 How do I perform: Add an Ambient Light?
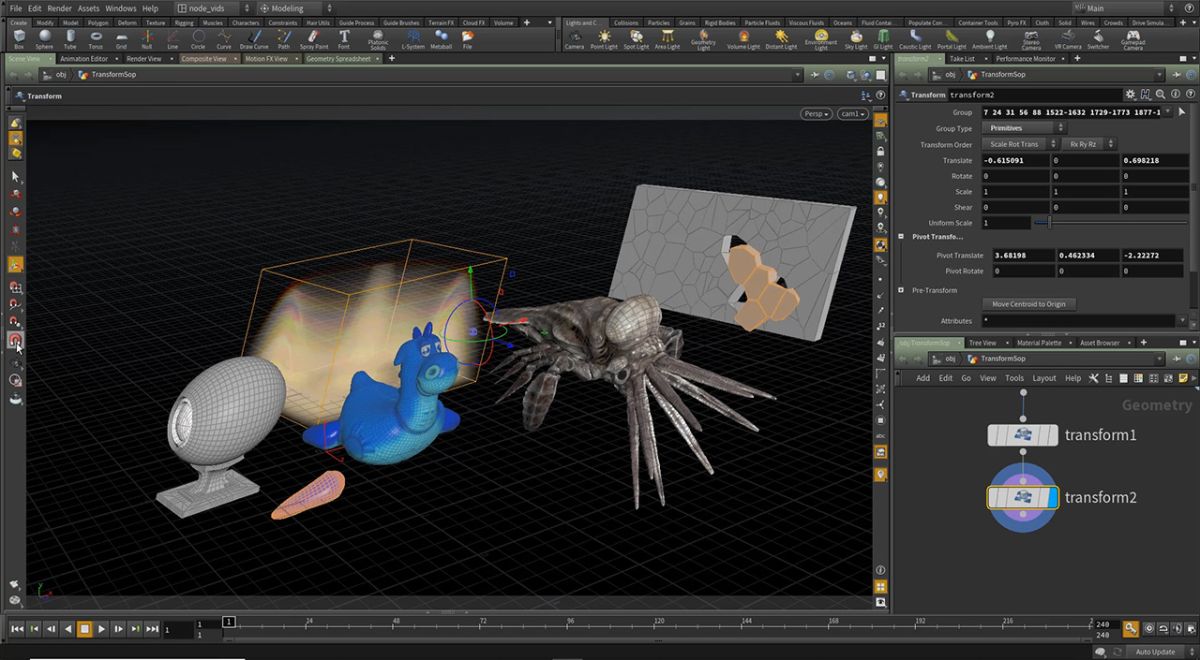990,40
